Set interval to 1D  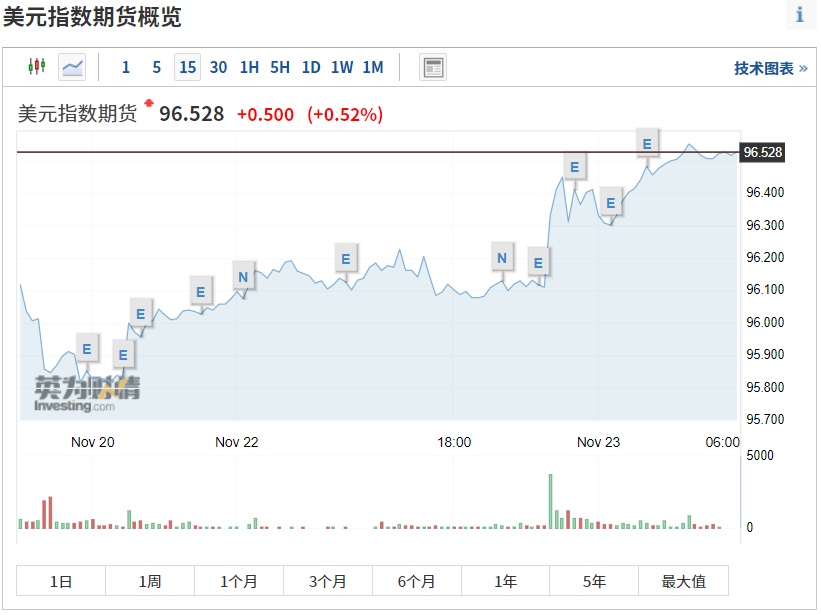311,67
